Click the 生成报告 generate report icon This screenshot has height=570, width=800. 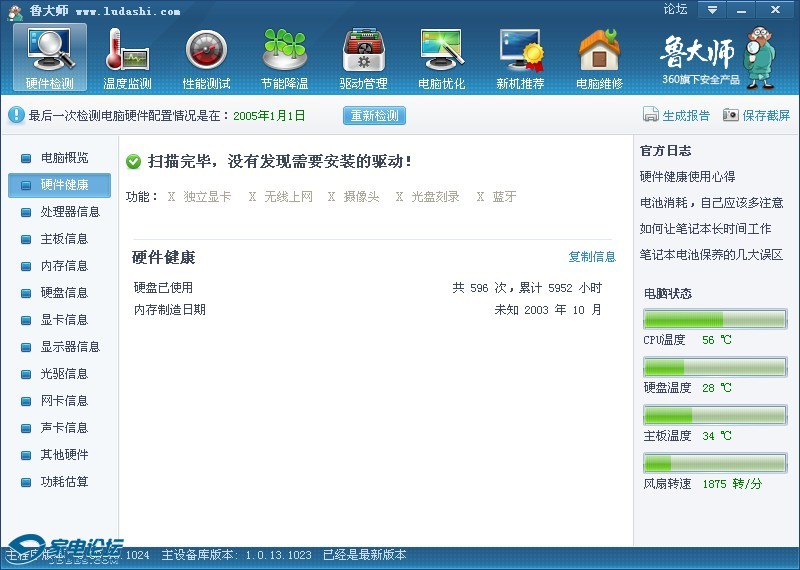coord(651,115)
